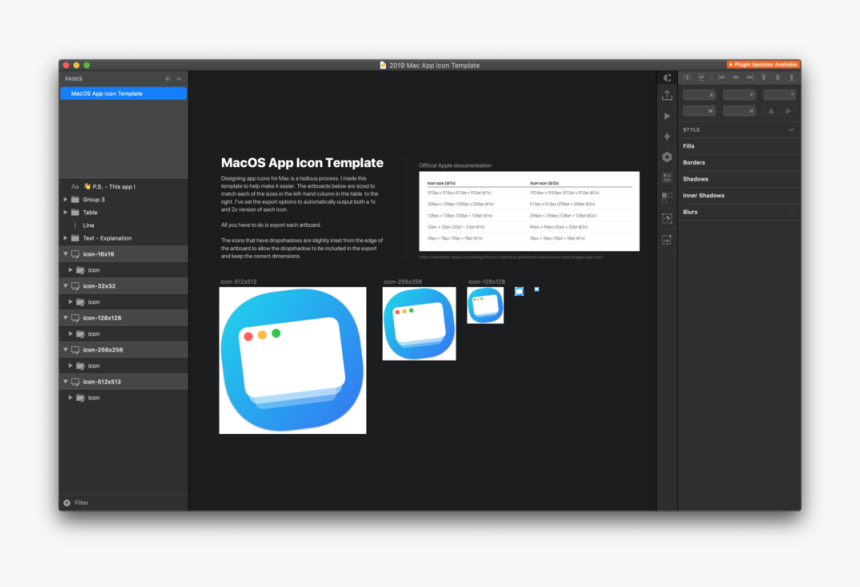Image resolution: width=860 pixels, height=587 pixels.
Task: Select the icon-128x128 artboard title on canvas
Action: [x=486, y=281]
